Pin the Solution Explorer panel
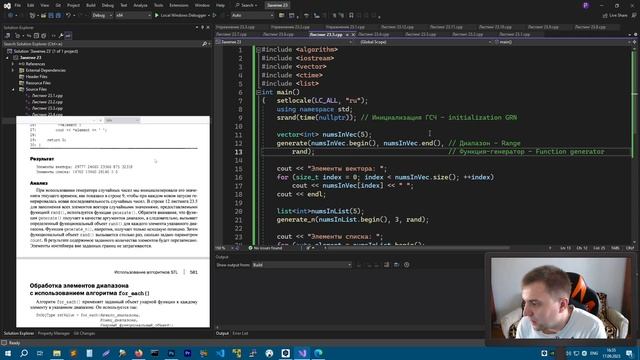 coord(202,27)
